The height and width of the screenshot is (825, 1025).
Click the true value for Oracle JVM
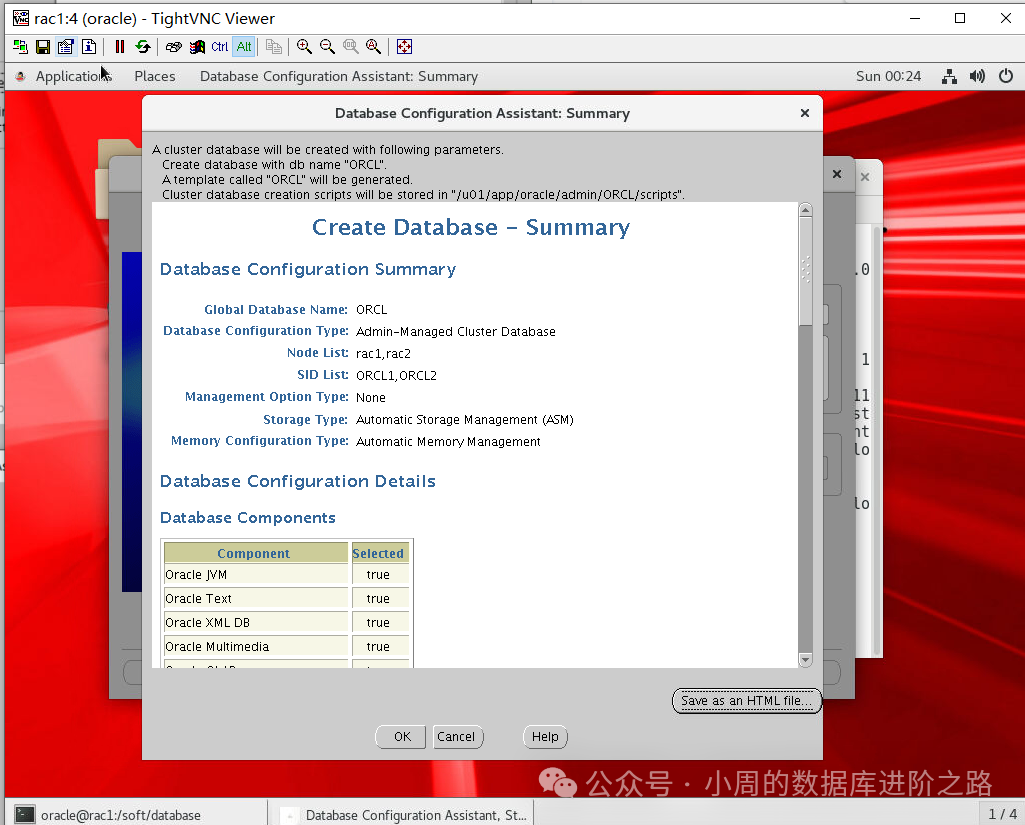(378, 575)
